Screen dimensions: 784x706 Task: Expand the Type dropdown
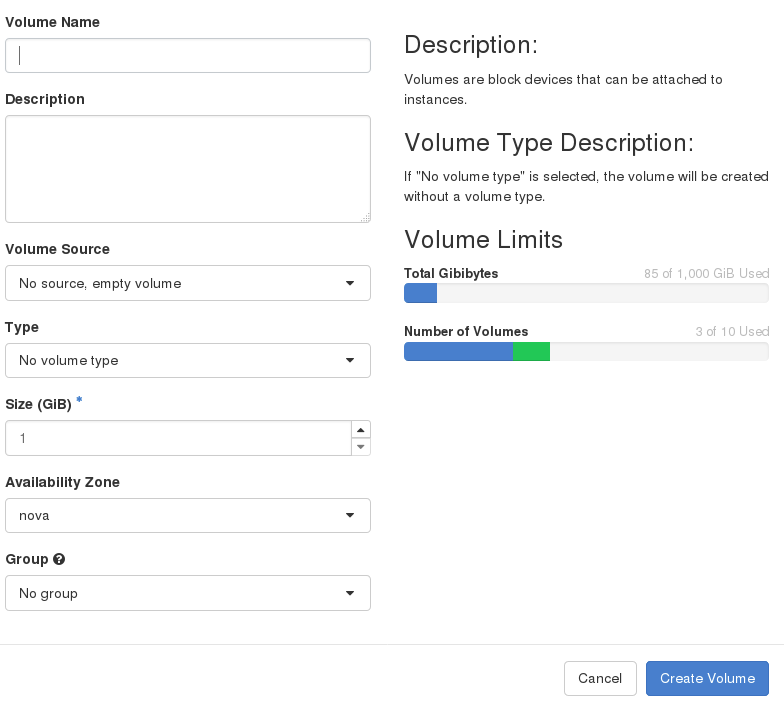[188, 360]
